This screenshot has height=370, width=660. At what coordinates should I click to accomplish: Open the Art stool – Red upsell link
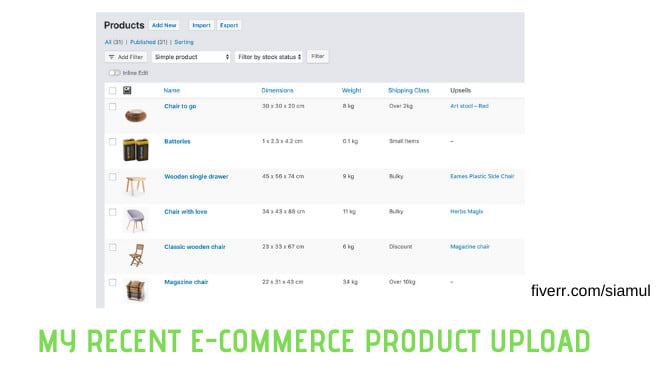pos(469,106)
